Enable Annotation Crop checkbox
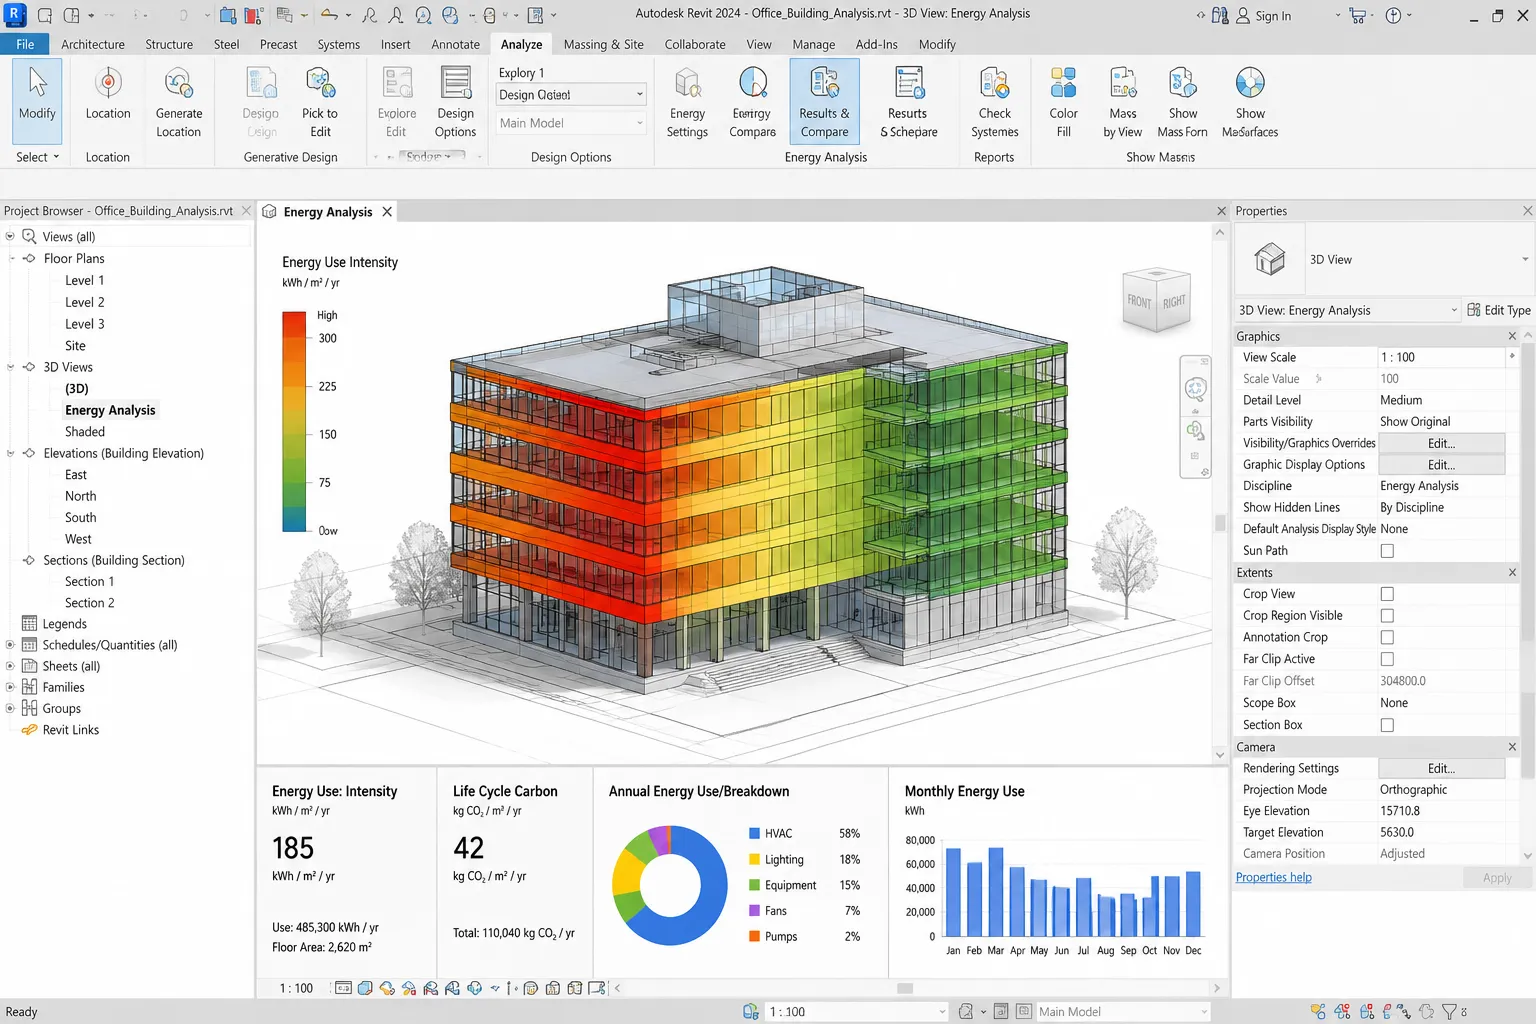This screenshot has width=1536, height=1024. click(1387, 638)
